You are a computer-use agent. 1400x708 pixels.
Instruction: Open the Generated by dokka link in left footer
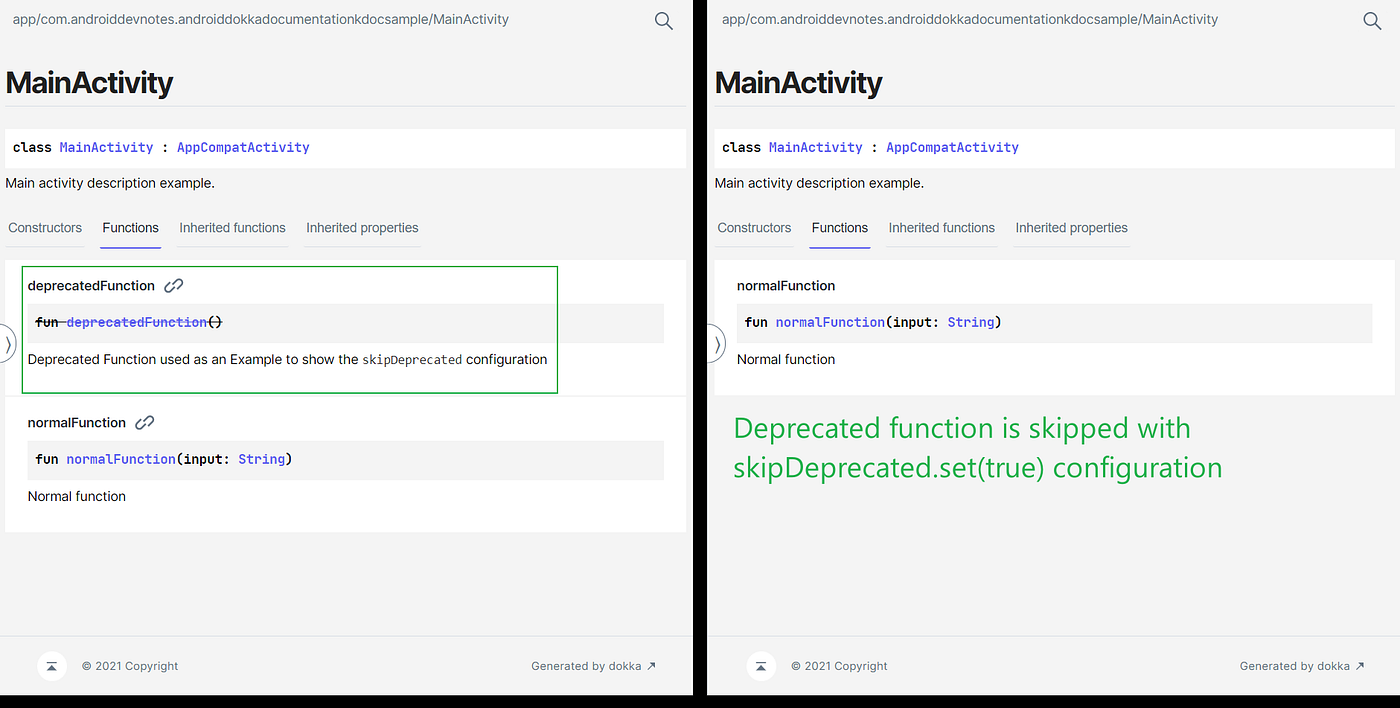pos(594,666)
